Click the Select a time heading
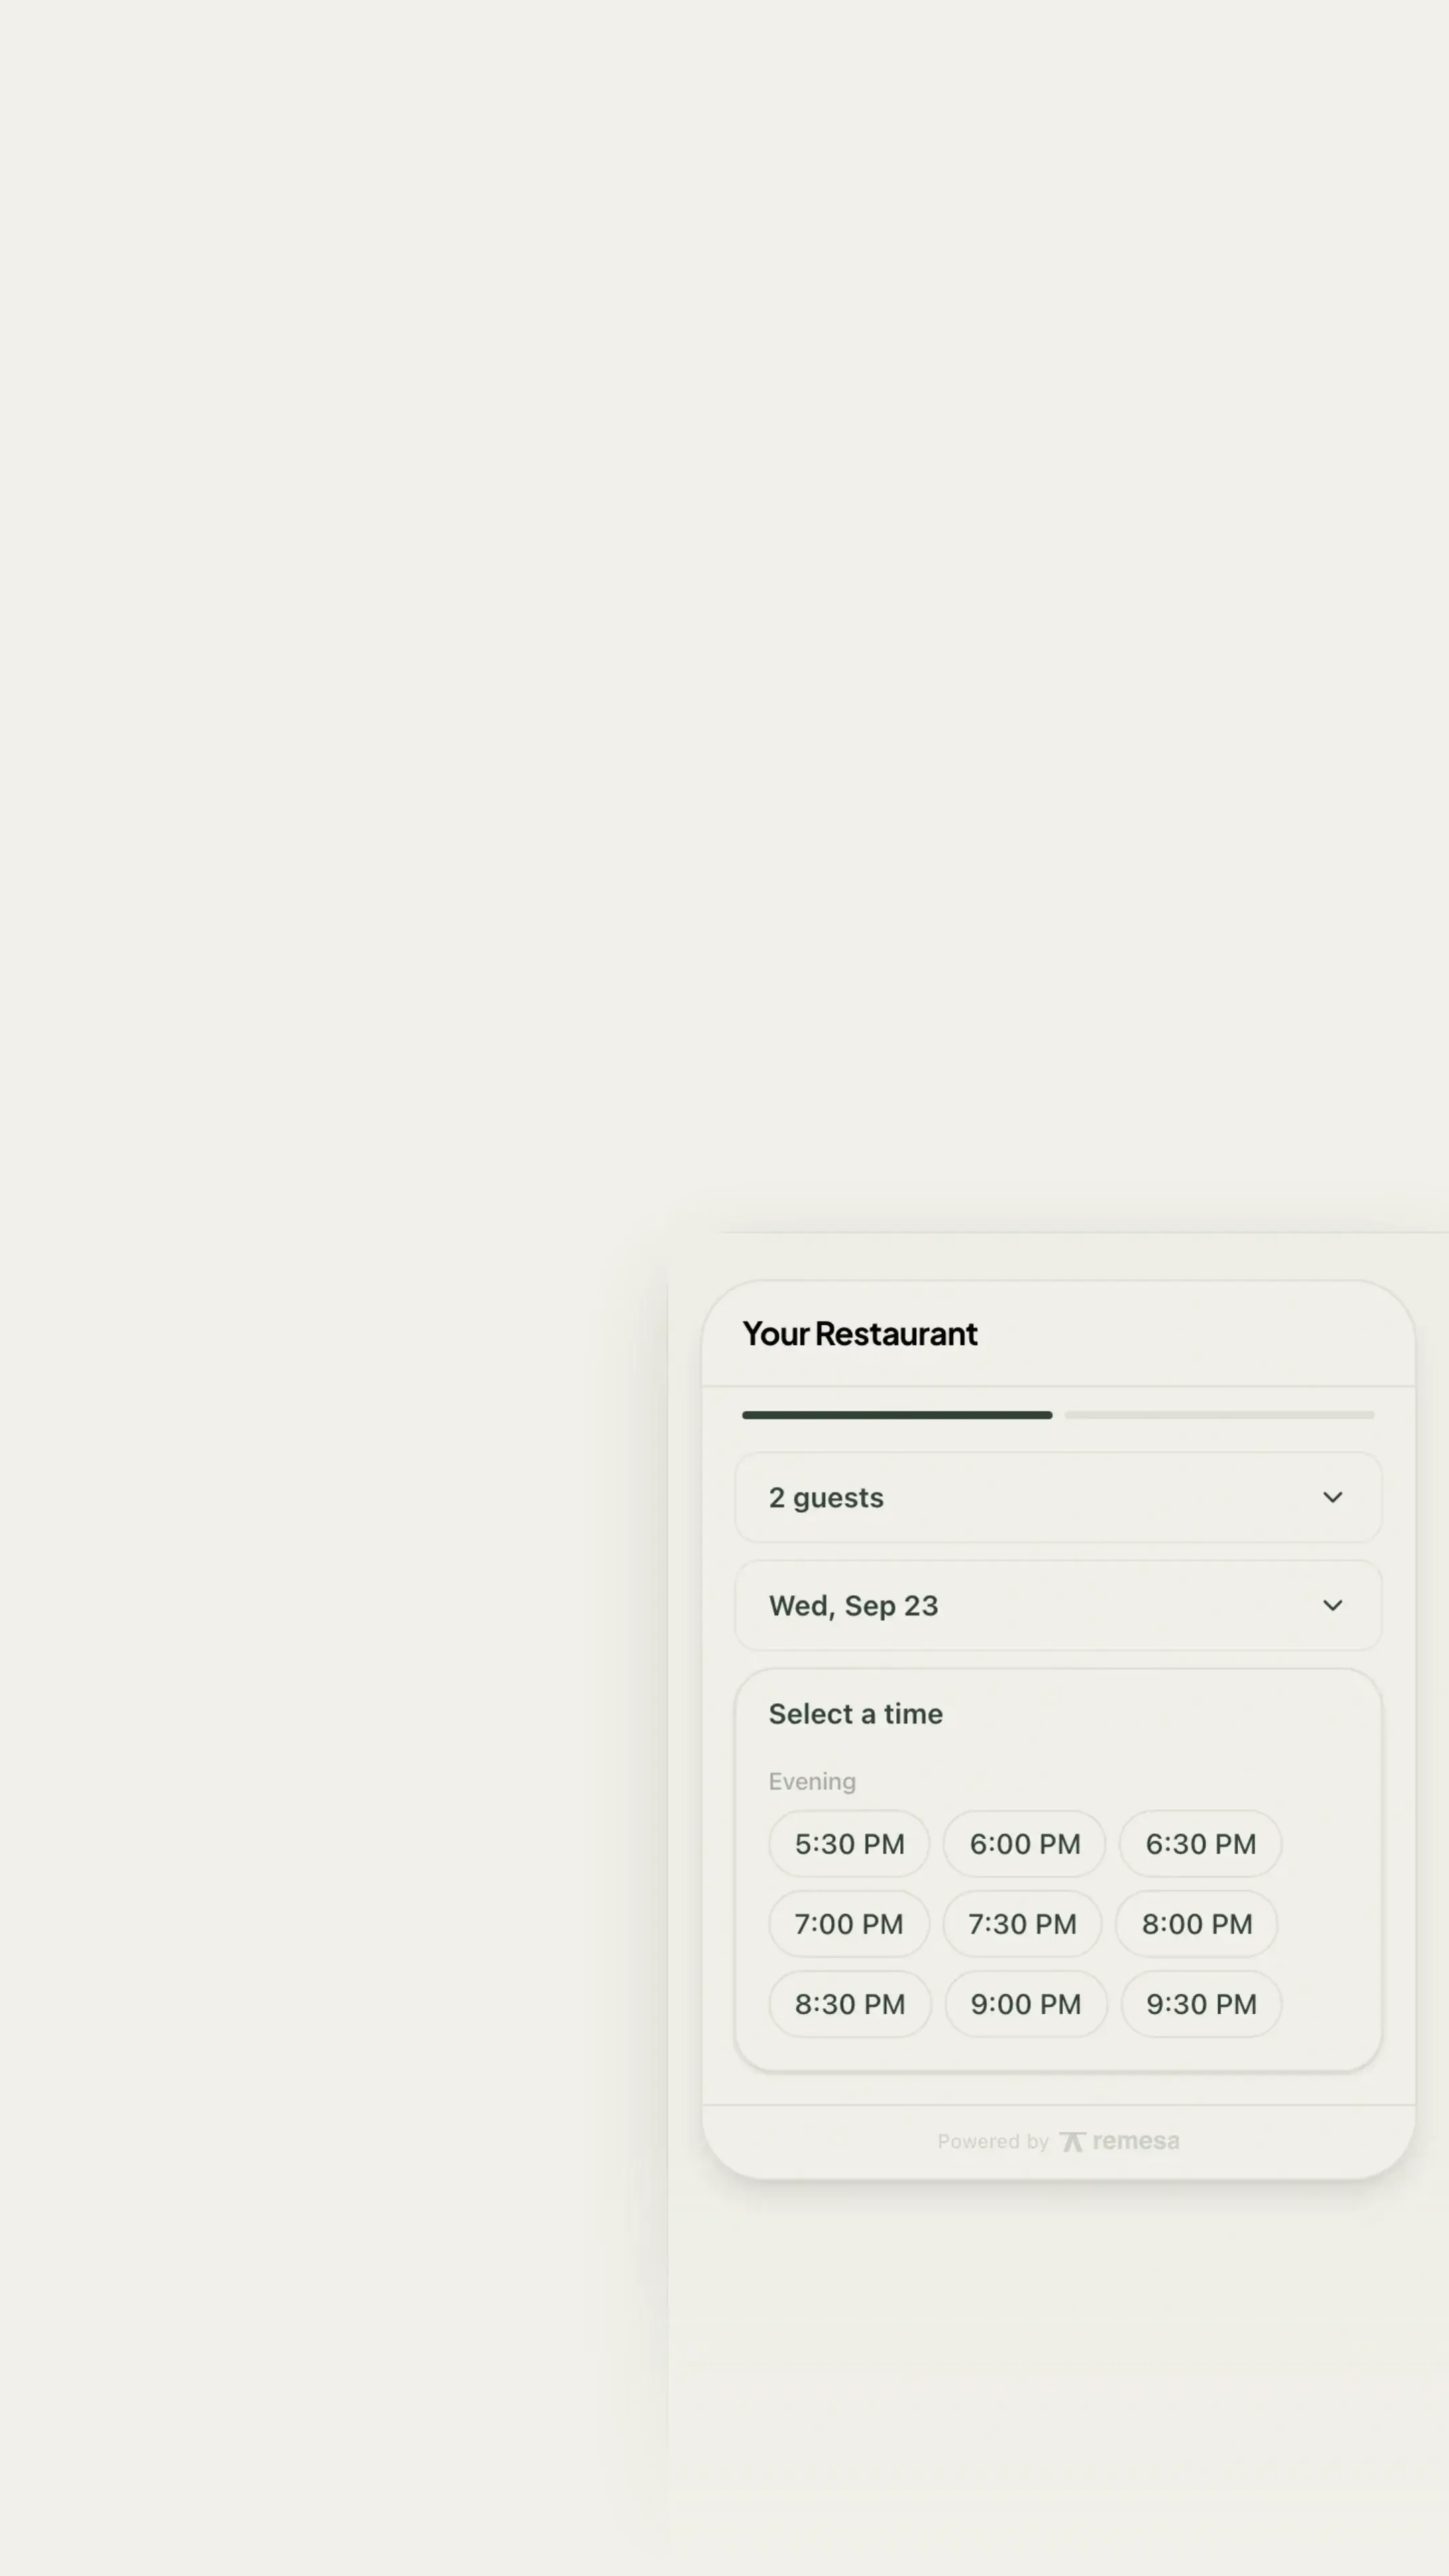The image size is (1449, 2576). tap(856, 1713)
